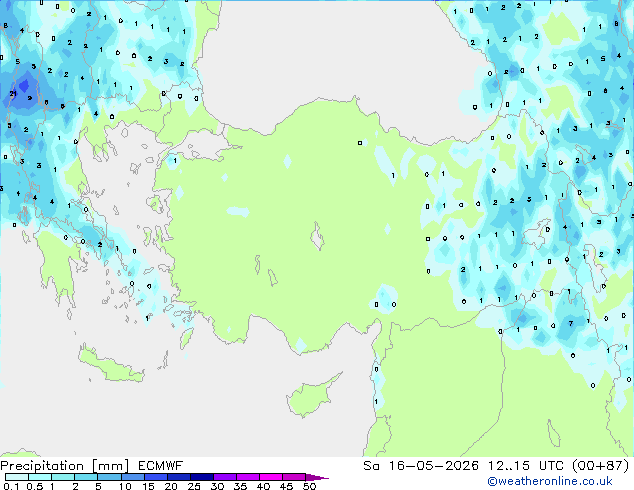Pick the 20 mm dark blue swatch

[x=178, y=477]
